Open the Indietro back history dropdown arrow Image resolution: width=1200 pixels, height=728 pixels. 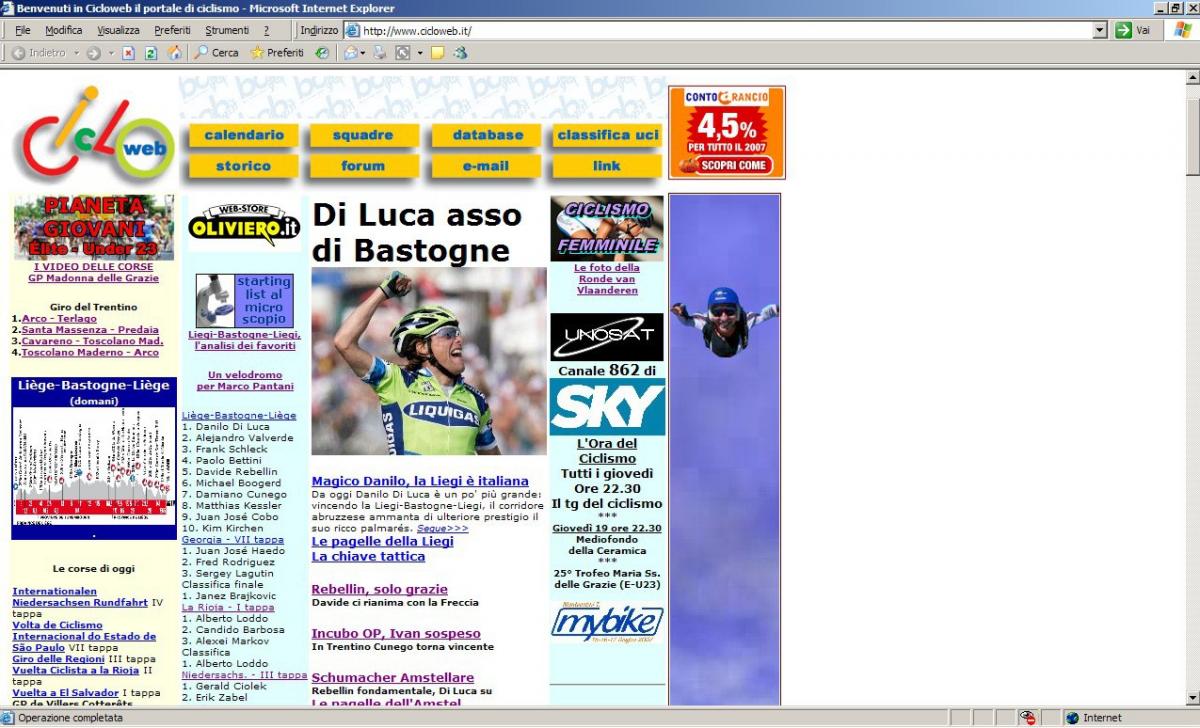coord(76,53)
